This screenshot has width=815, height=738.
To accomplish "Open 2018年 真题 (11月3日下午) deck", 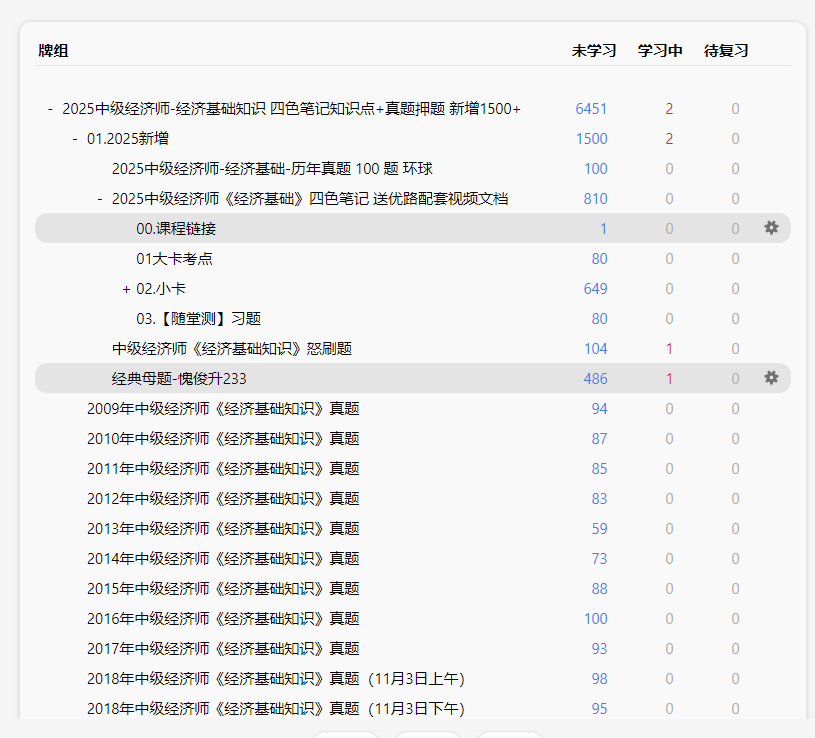I will coord(275,709).
